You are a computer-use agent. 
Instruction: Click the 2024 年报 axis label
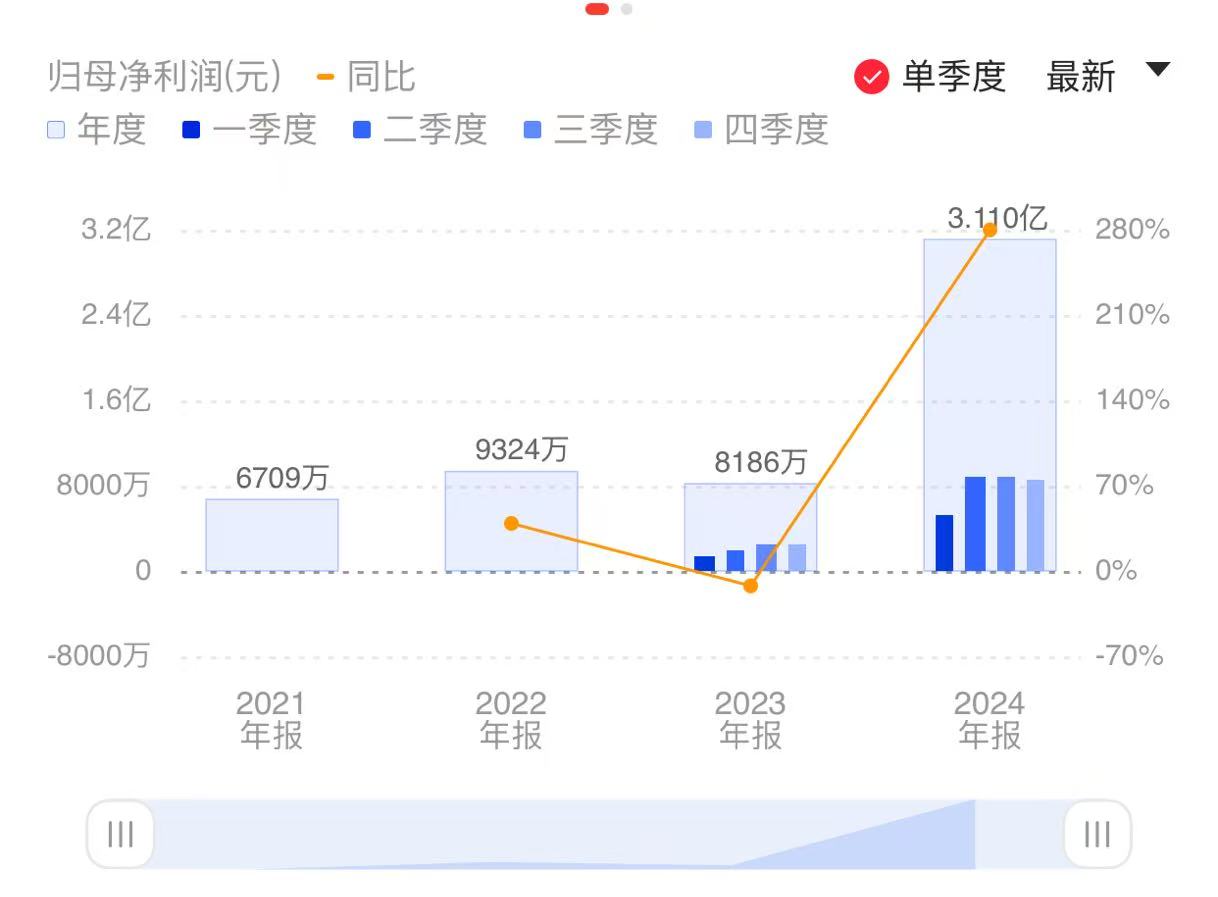990,719
